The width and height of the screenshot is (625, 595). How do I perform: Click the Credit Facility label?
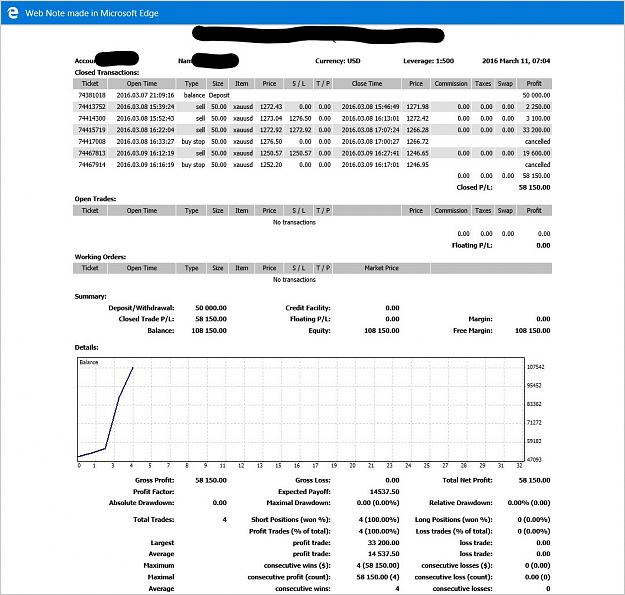click(308, 308)
